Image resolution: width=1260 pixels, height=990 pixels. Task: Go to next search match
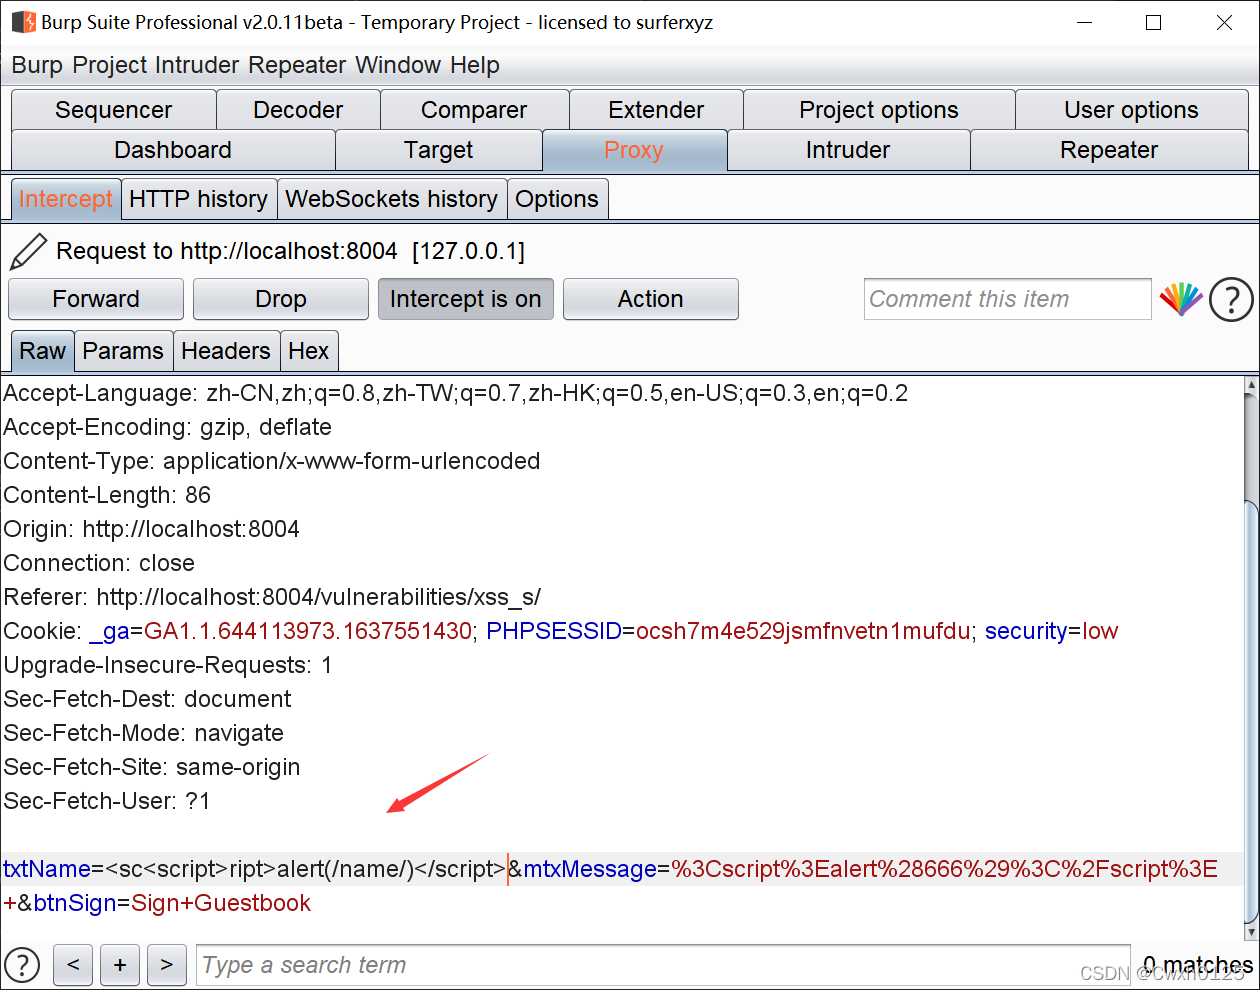[x=167, y=965]
